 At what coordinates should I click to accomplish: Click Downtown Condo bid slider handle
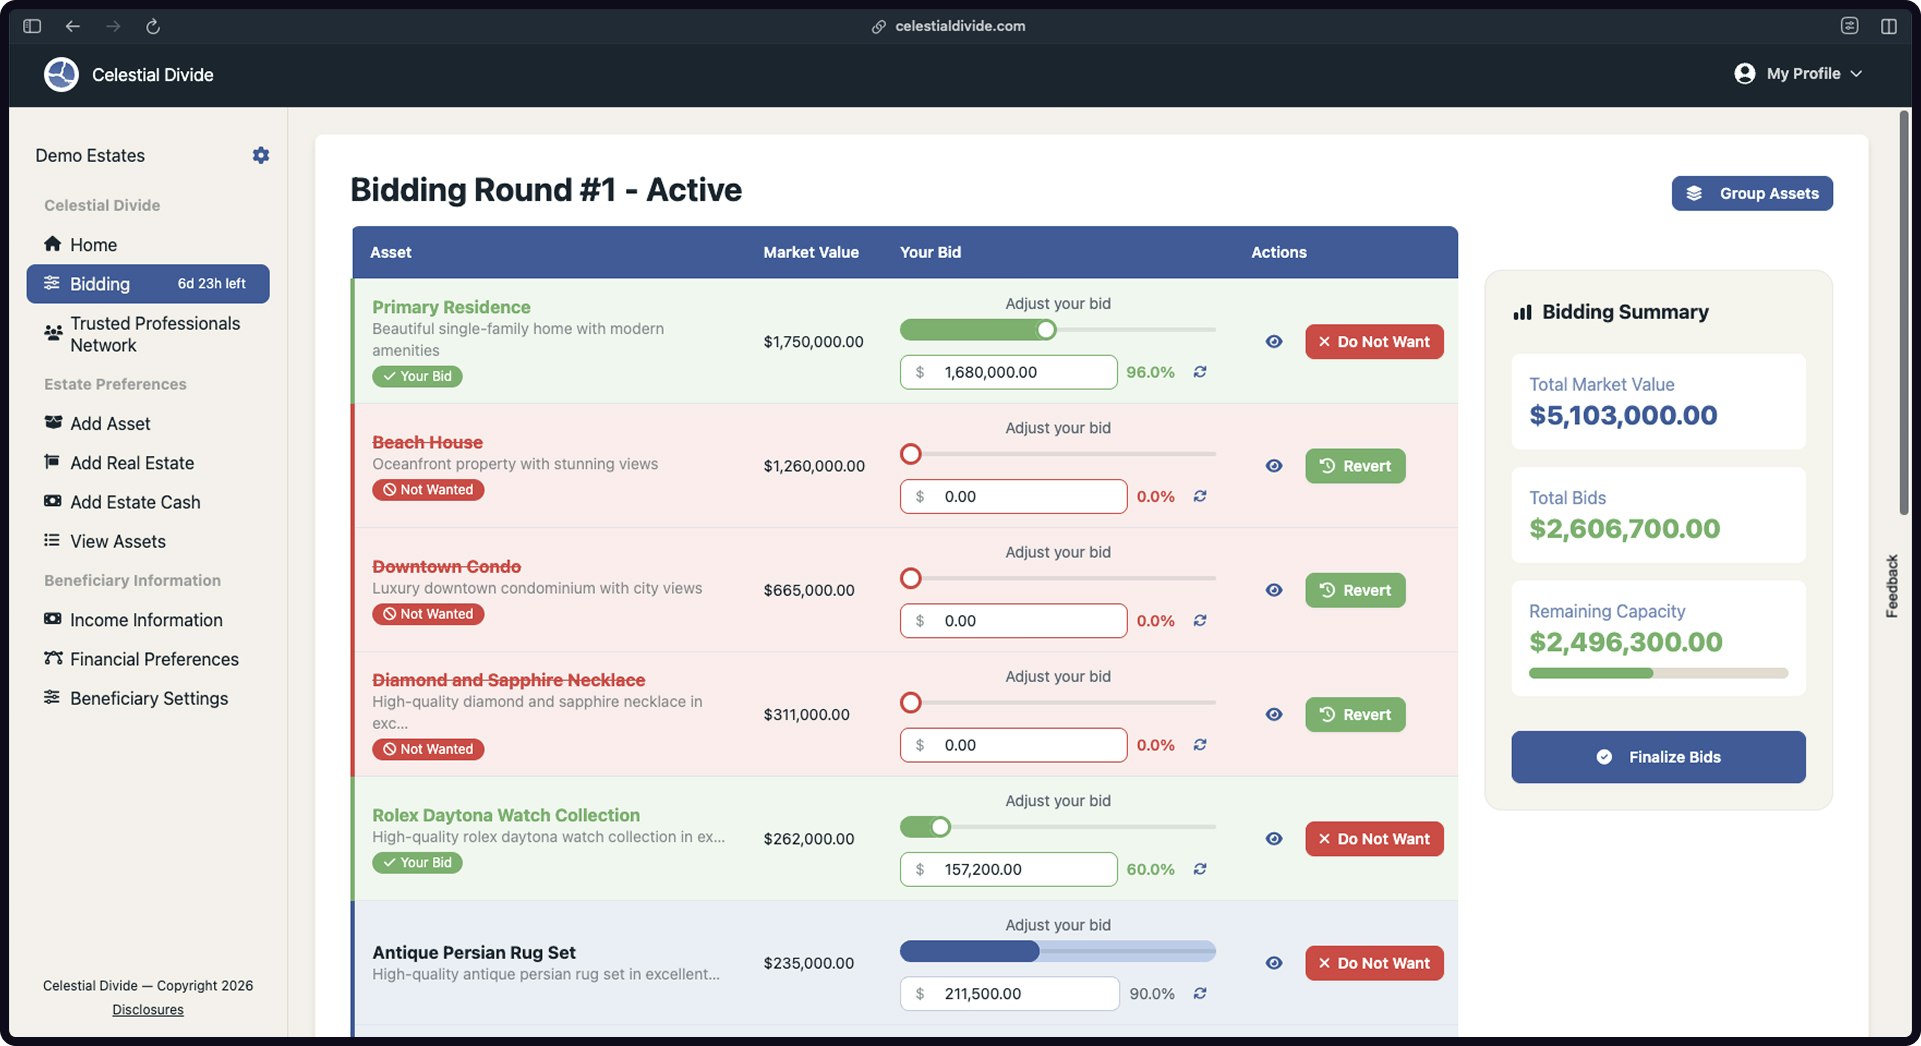click(911, 578)
